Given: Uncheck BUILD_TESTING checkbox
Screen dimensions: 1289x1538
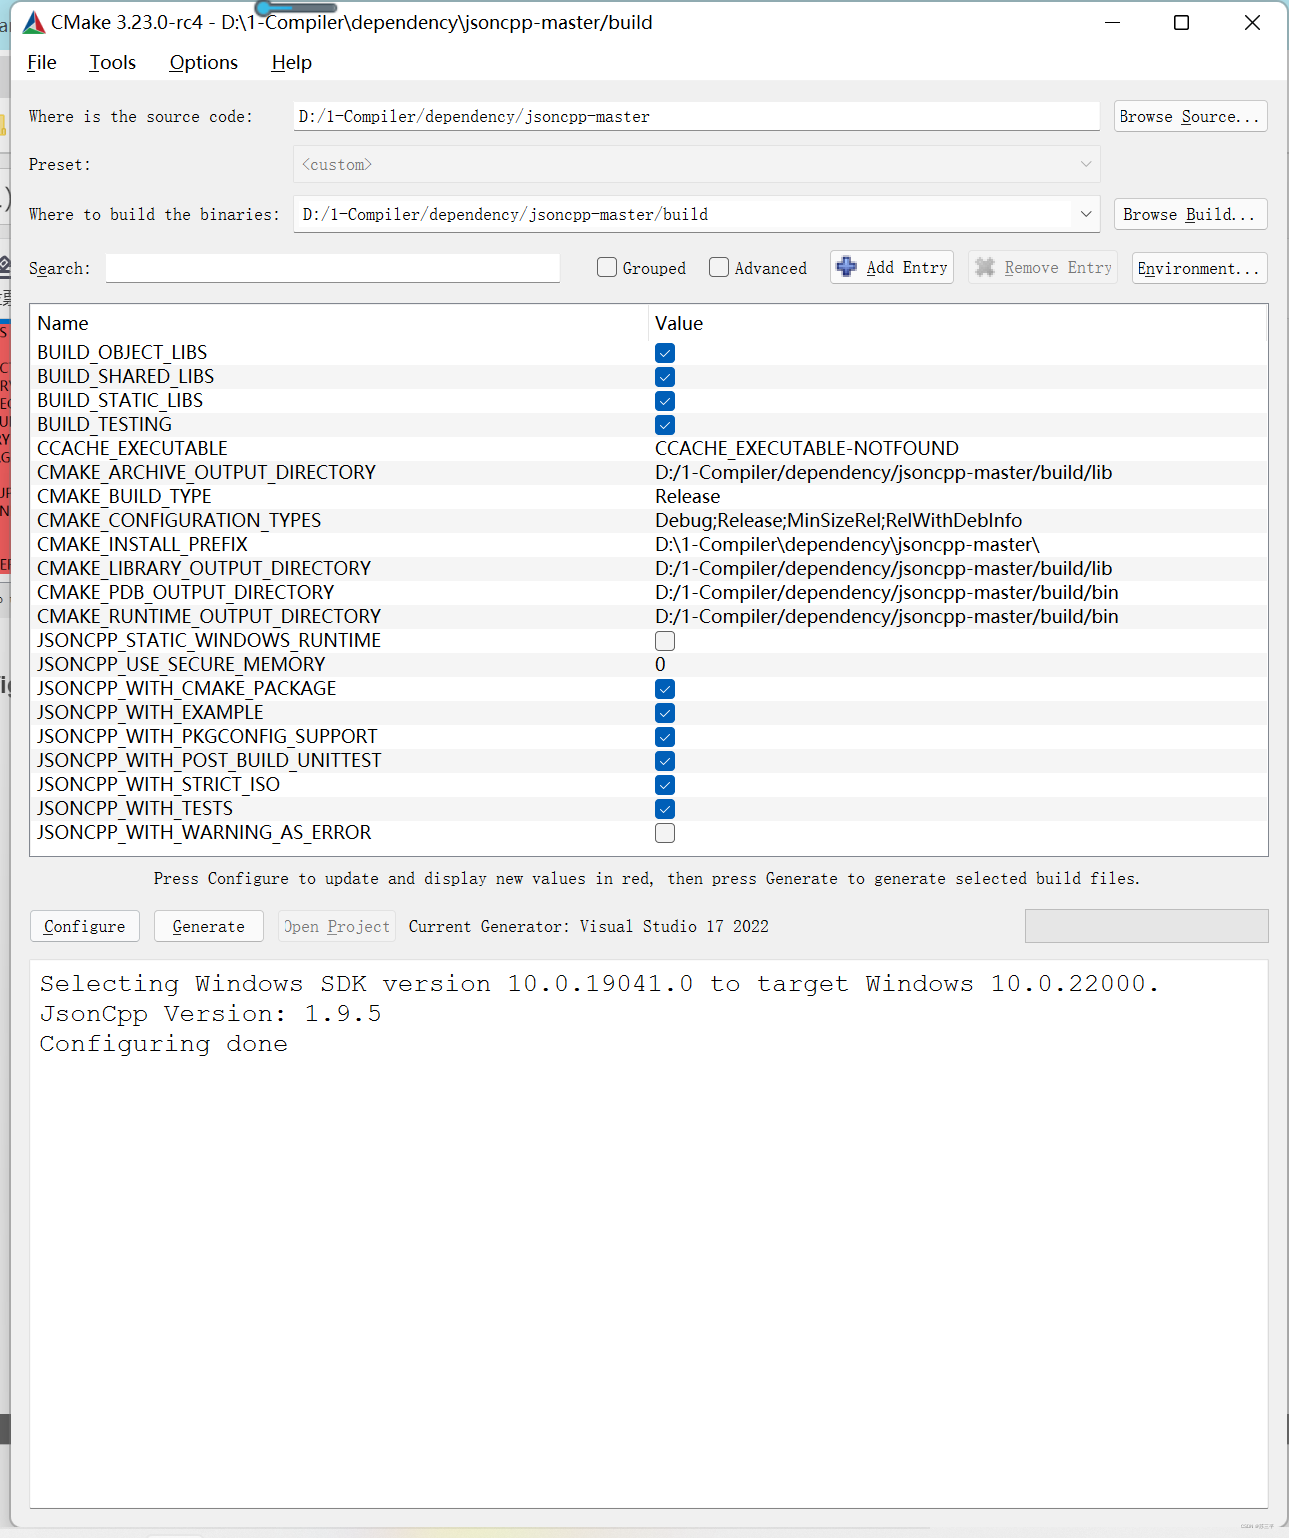Looking at the screenshot, I should click(665, 425).
